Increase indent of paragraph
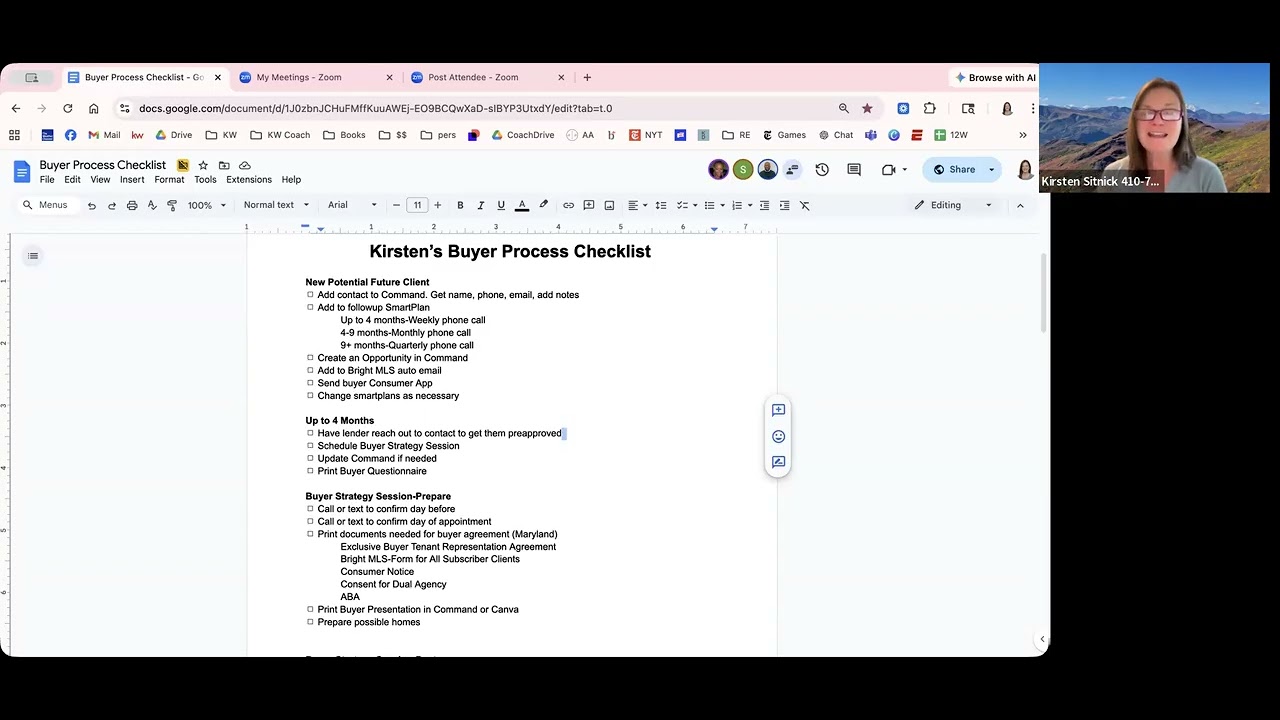 point(784,205)
